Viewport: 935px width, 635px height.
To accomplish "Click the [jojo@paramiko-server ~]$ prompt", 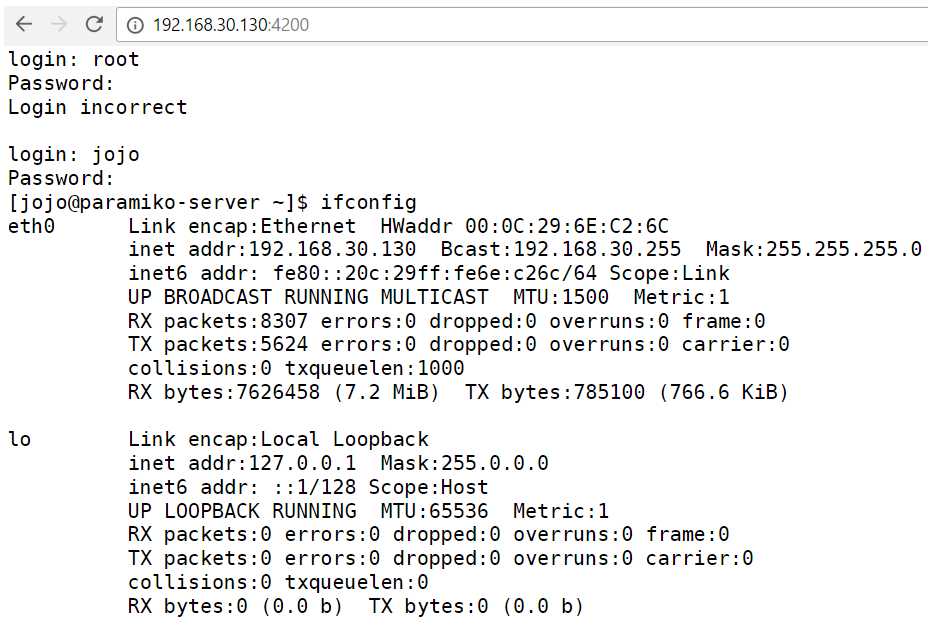I will 158,203.
